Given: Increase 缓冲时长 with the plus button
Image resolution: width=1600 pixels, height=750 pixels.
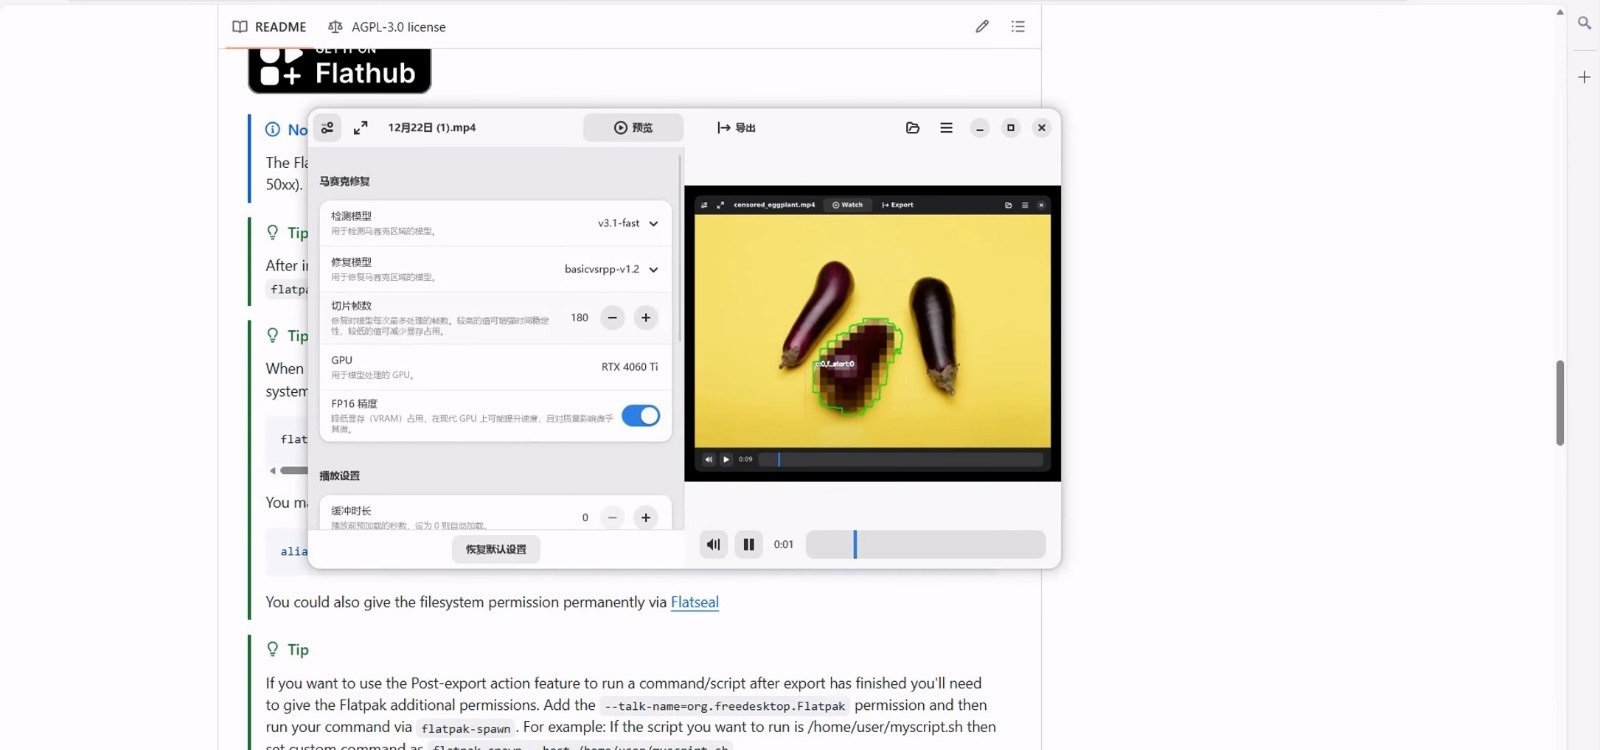Looking at the screenshot, I should tap(646, 517).
